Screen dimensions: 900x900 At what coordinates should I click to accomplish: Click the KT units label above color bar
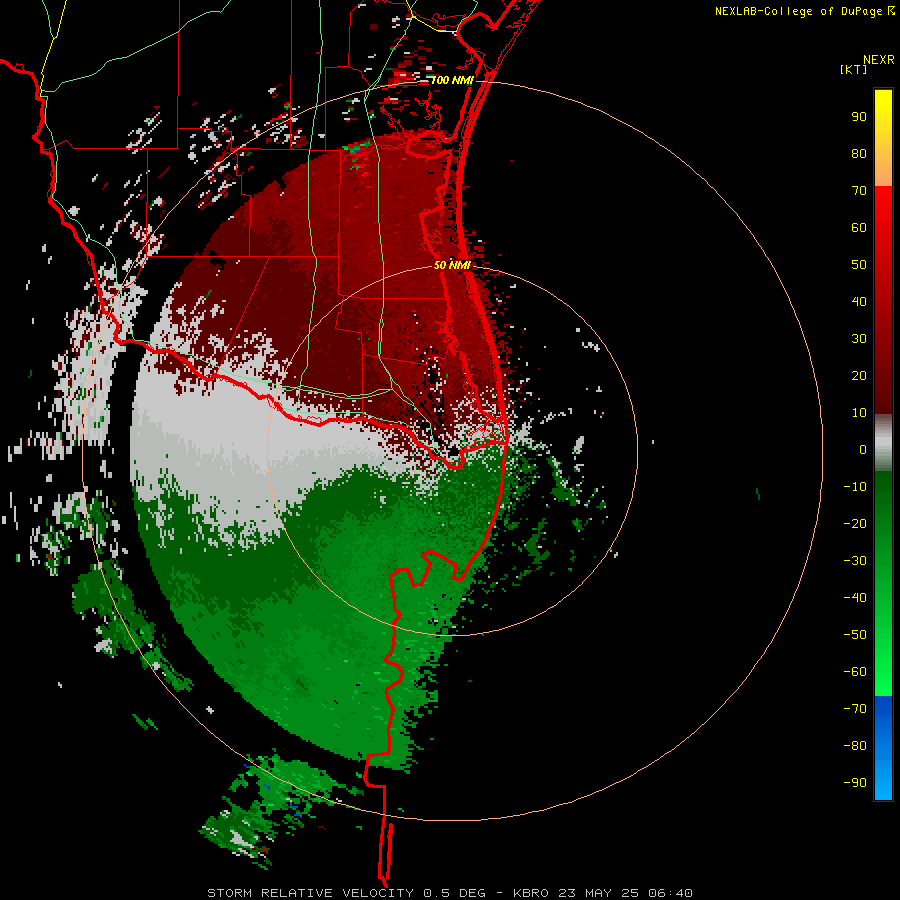(853, 69)
